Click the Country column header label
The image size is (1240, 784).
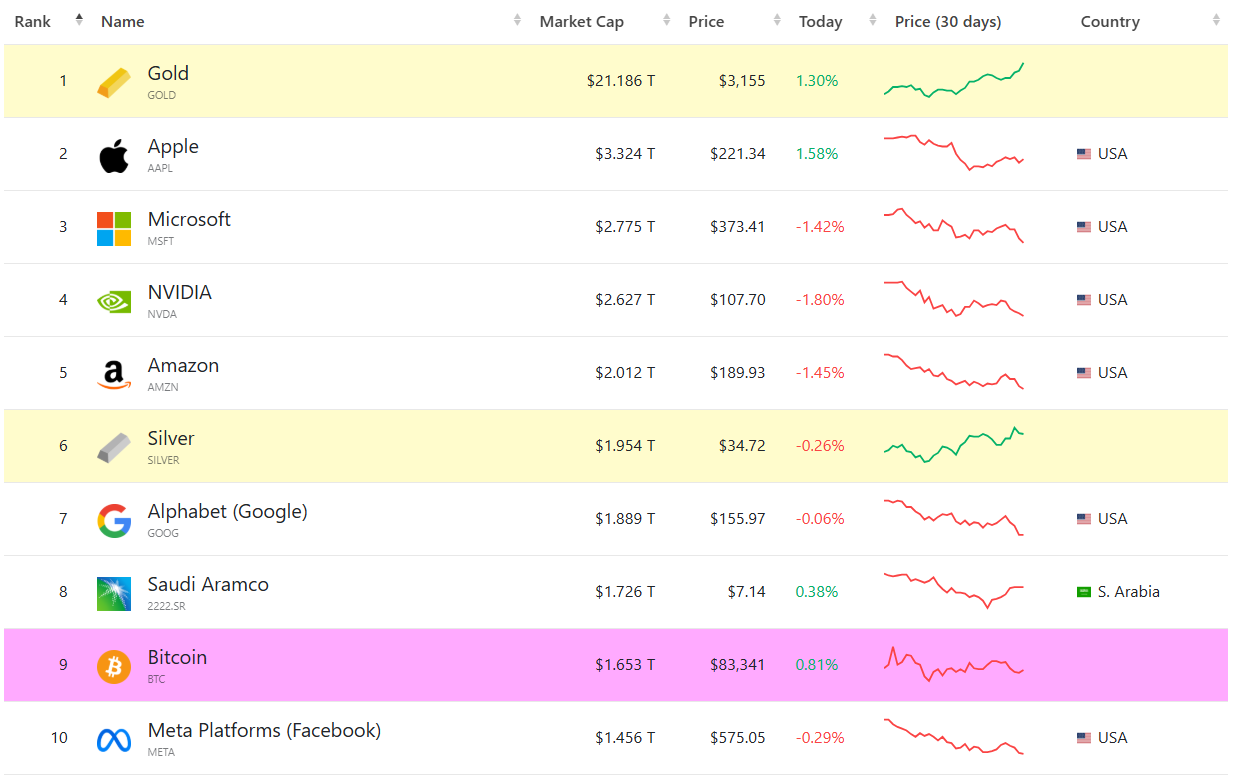click(x=1110, y=22)
